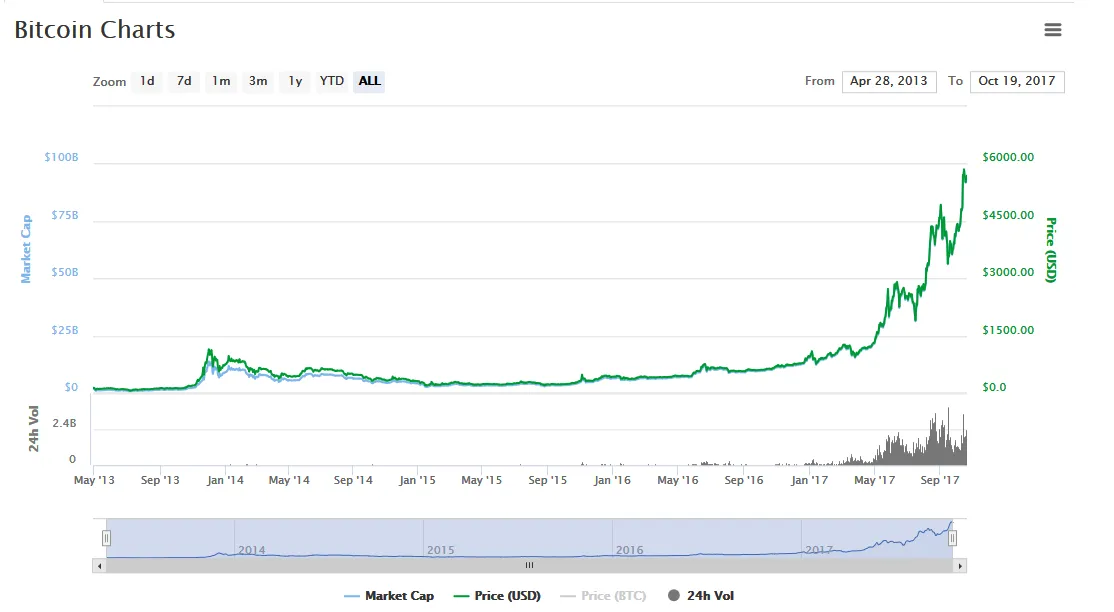Image resolution: width=1114 pixels, height=612 pixels.
Task: Click the navigator scrollbar right arrow
Action: pyautogui.click(x=960, y=566)
